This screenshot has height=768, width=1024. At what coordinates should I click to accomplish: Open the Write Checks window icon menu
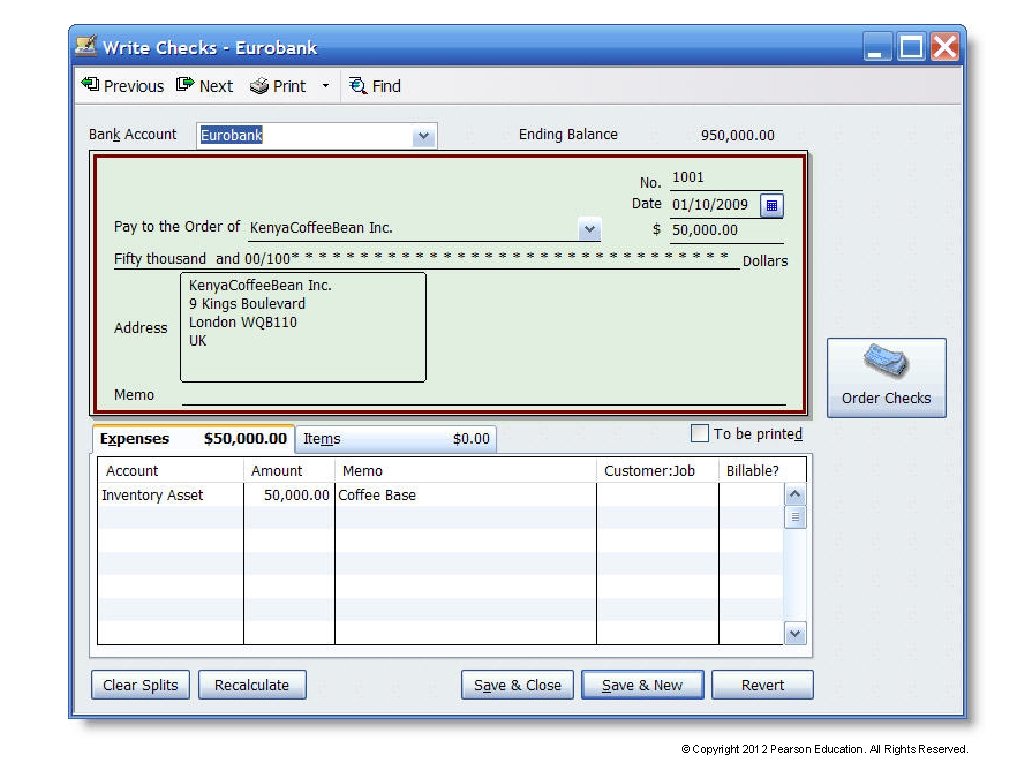(86, 46)
